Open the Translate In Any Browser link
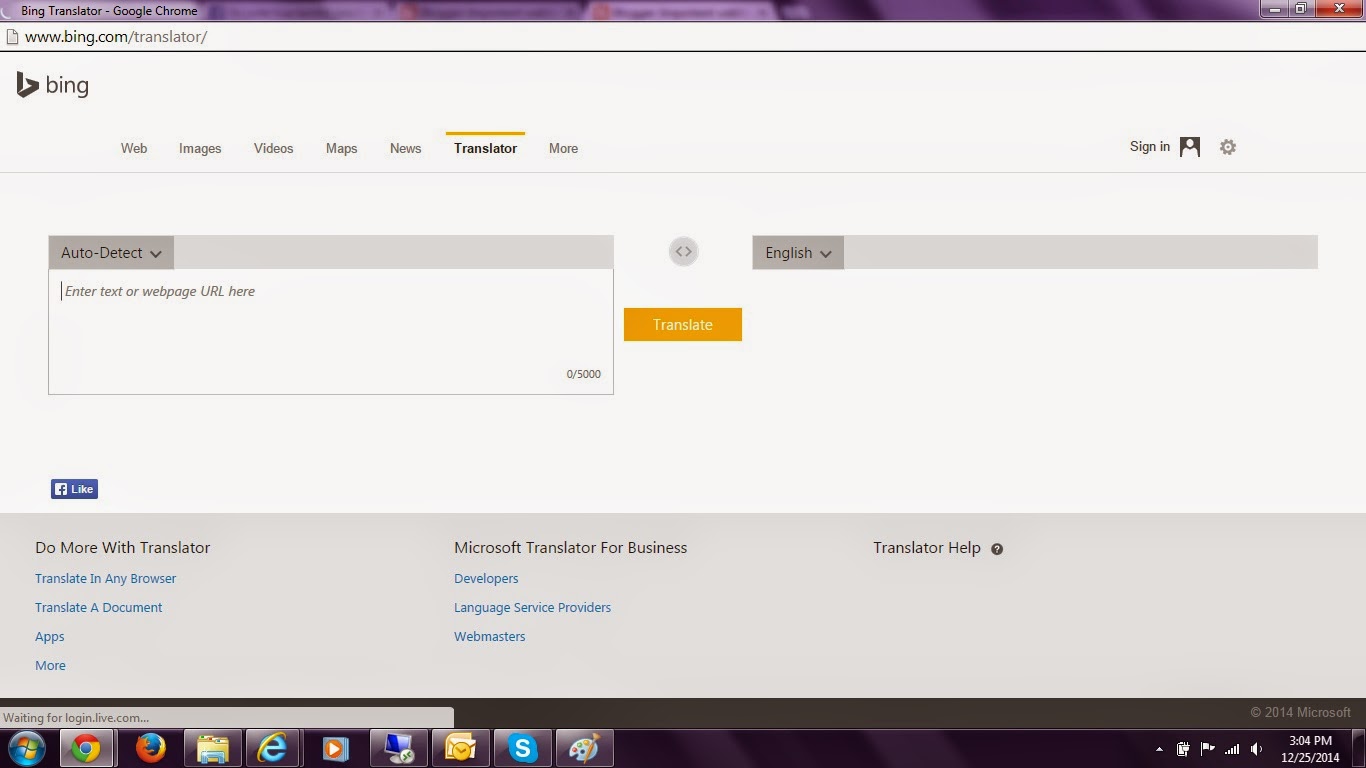 pos(106,578)
